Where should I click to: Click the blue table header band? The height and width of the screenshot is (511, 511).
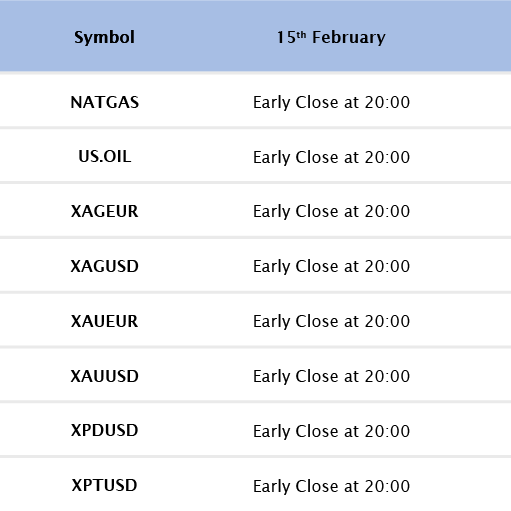click(x=255, y=36)
